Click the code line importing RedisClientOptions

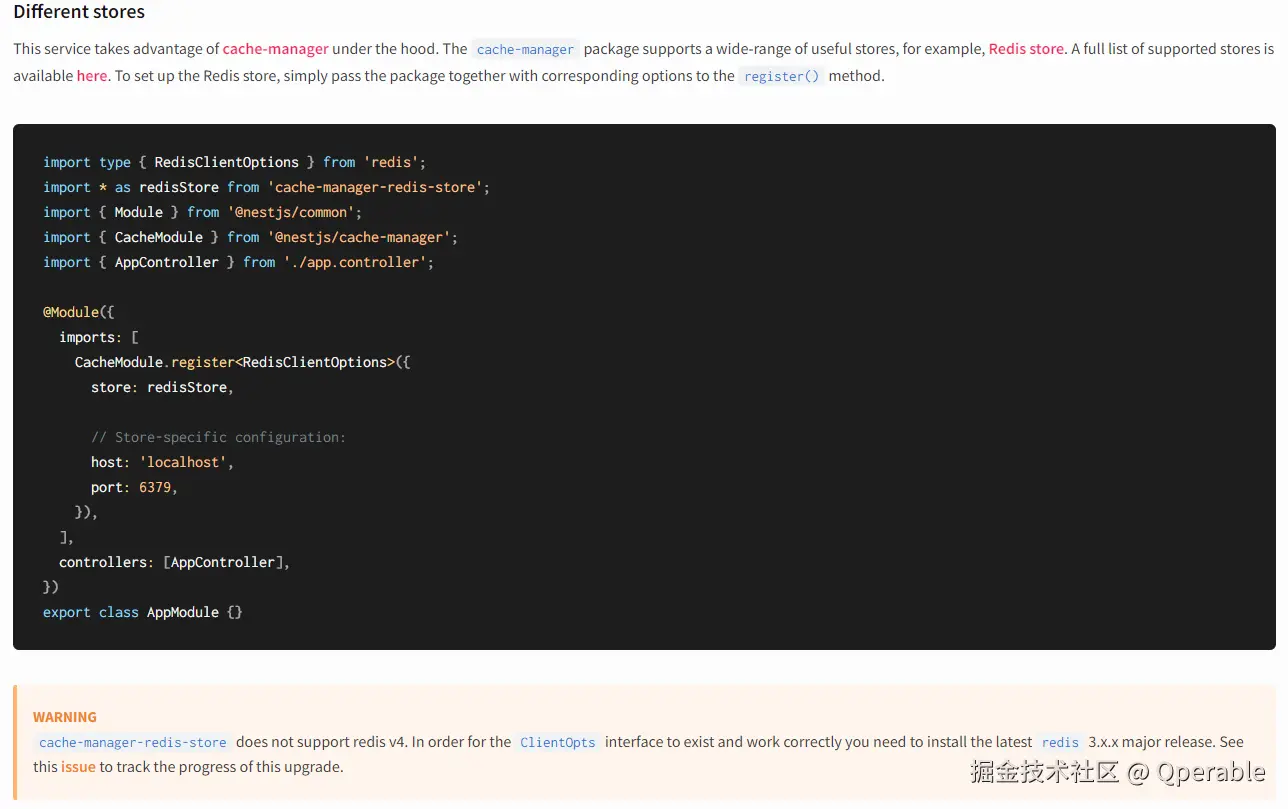point(235,162)
